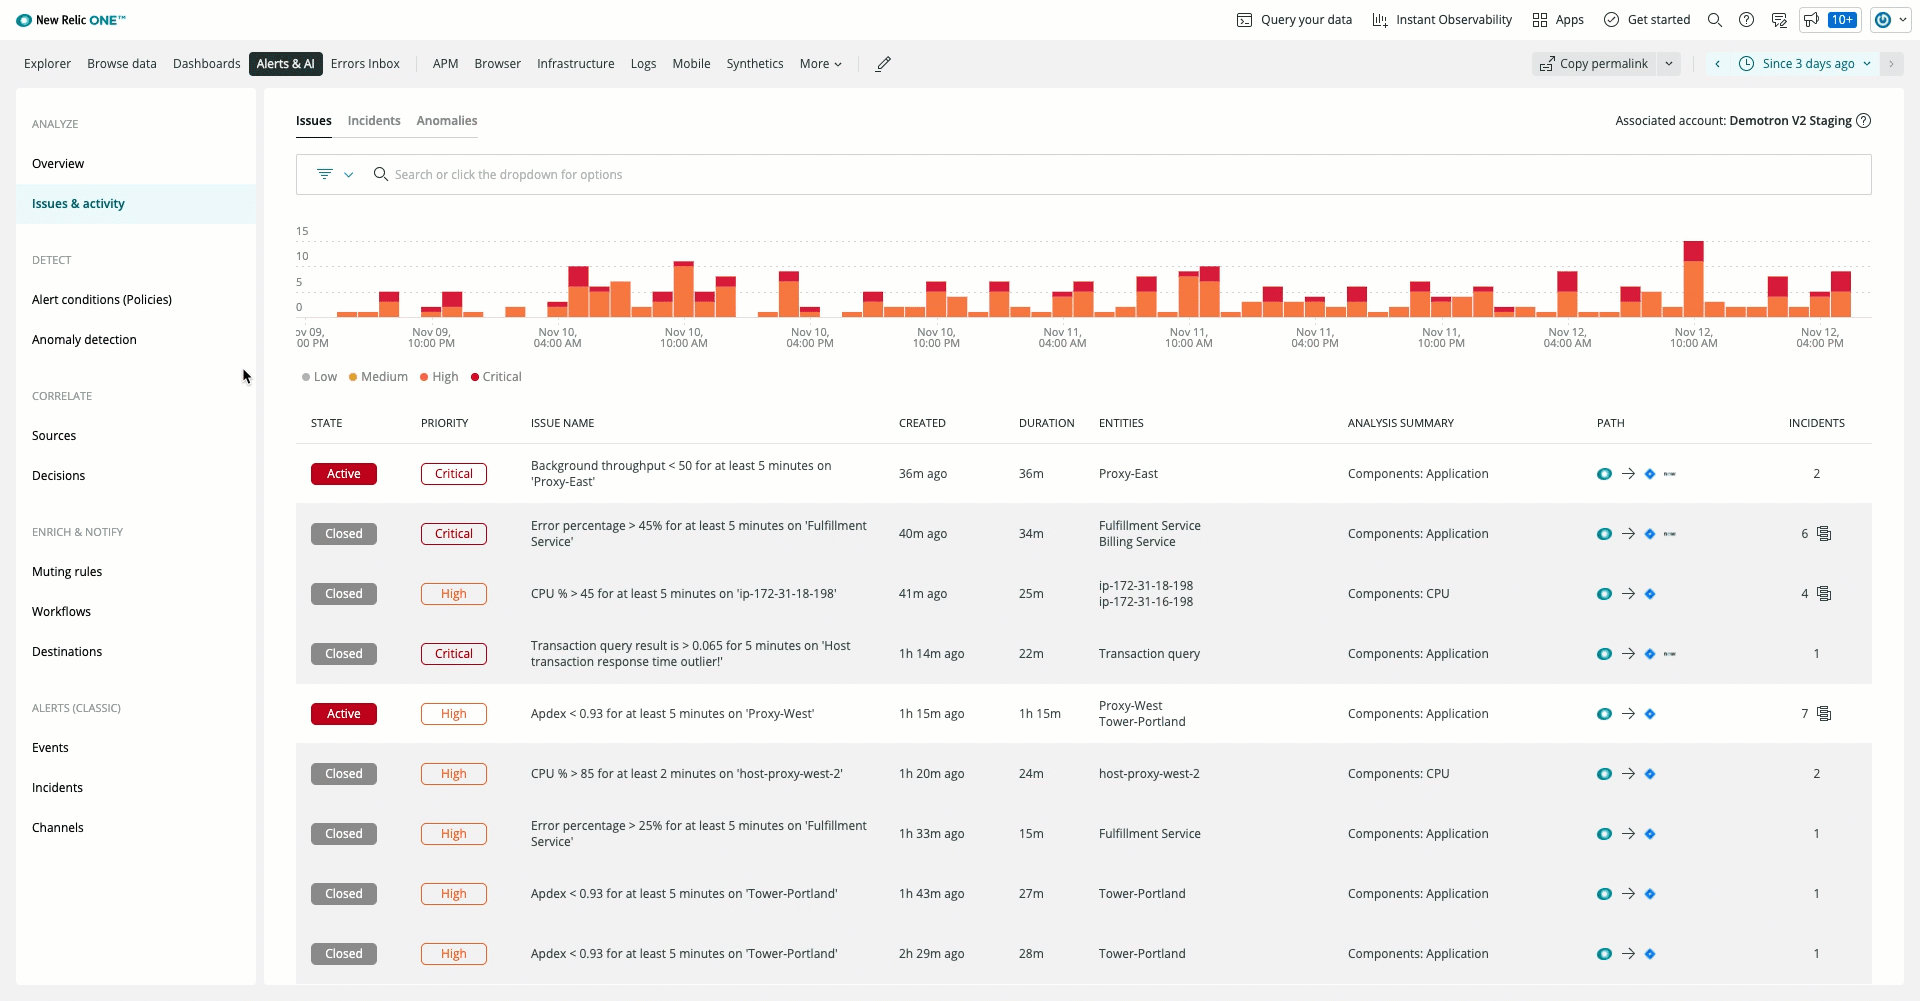Viewport: 1920px width, 1001px height.
Task: Click the Apps grid icon
Action: click(1540, 20)
